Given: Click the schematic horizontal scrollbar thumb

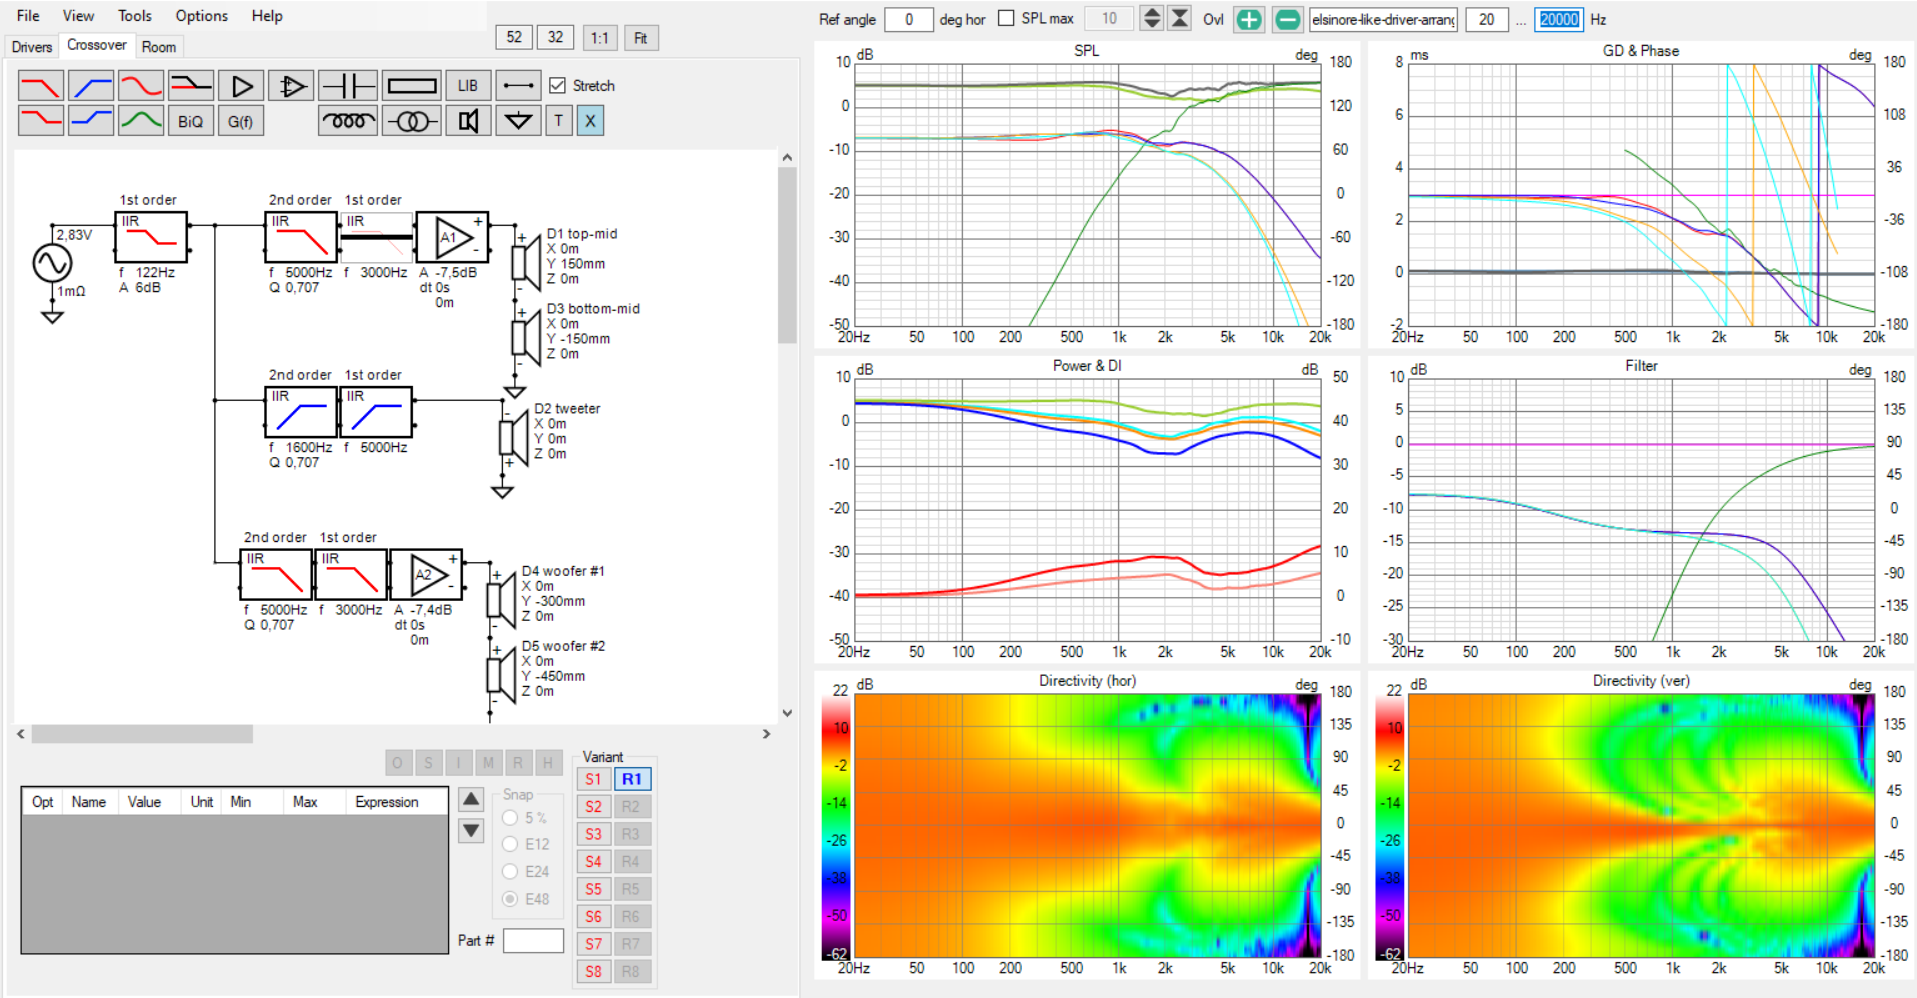Looking at the screenshot, I should click(142, 734).
